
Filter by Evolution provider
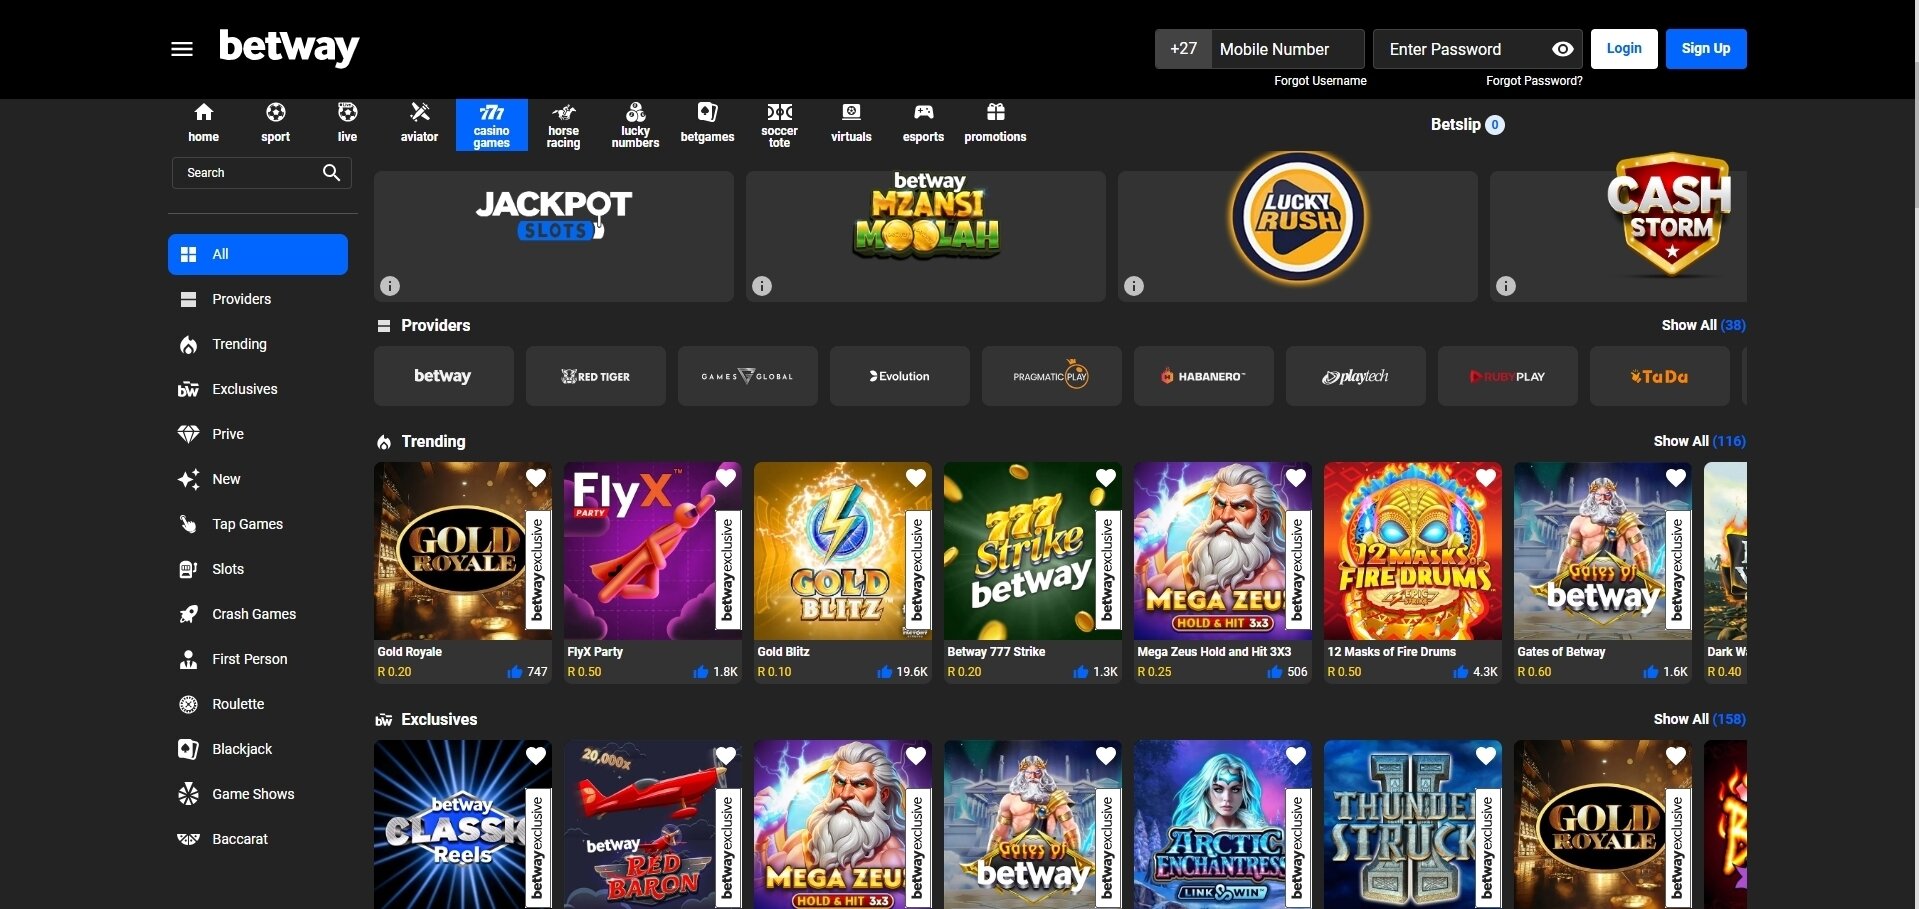coord(900,376)
